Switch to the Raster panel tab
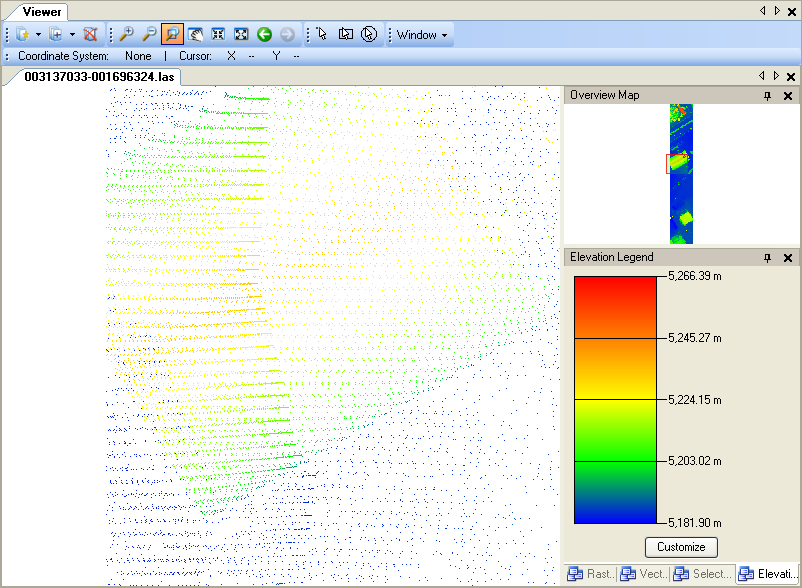The image size is (802, 588). click(590, 574)
